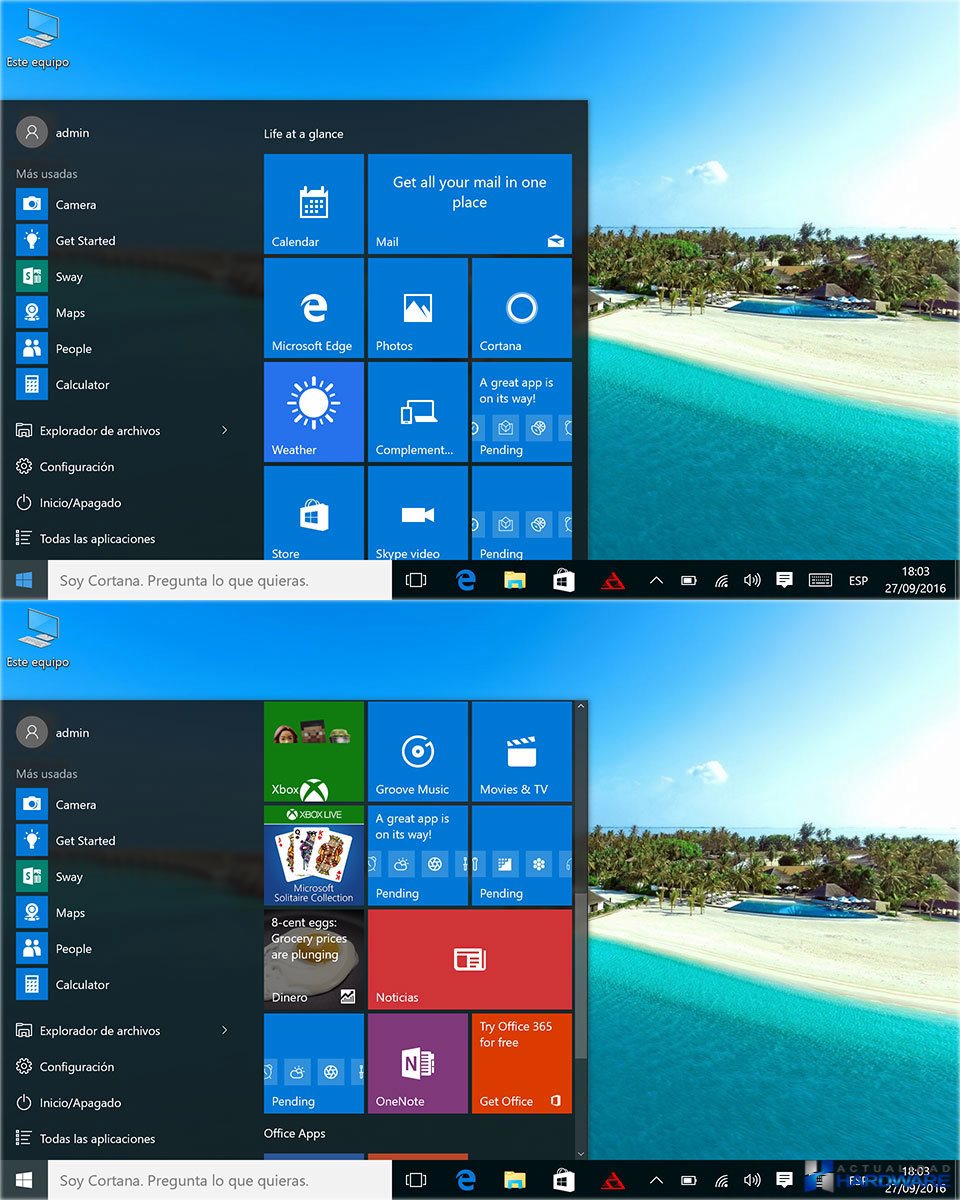
Task: Click the Start menu scrollbar up arrow
Action: pyautogui.click(x=581, y=708)
